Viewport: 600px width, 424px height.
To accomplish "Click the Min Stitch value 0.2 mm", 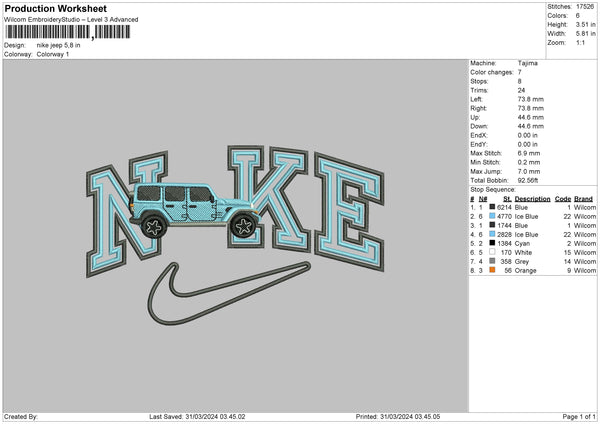I will pyautogui.click(x=529, y=162).
